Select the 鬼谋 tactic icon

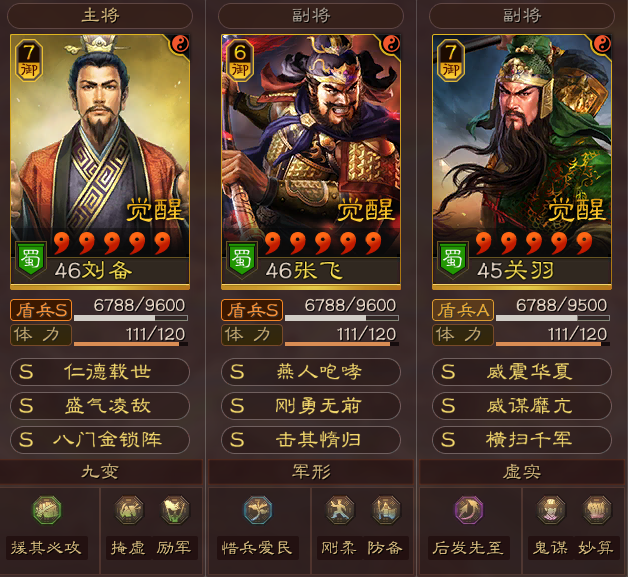pos(551,510)
